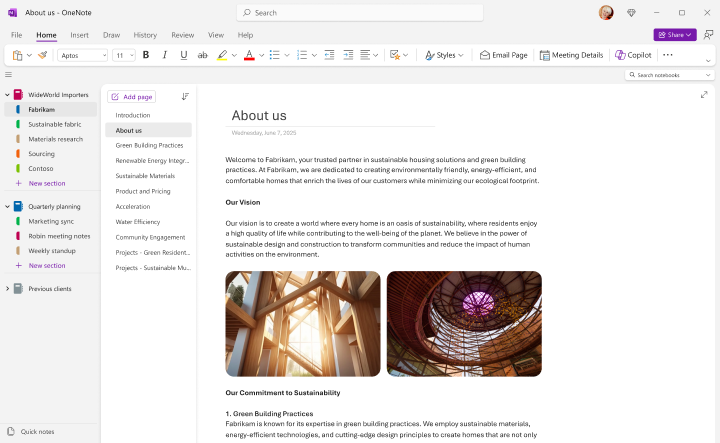Increase paragraph indent
Image resolution: width=720 pixels, height=443 pixels.
pyautogui.click(x=349, y=55)
